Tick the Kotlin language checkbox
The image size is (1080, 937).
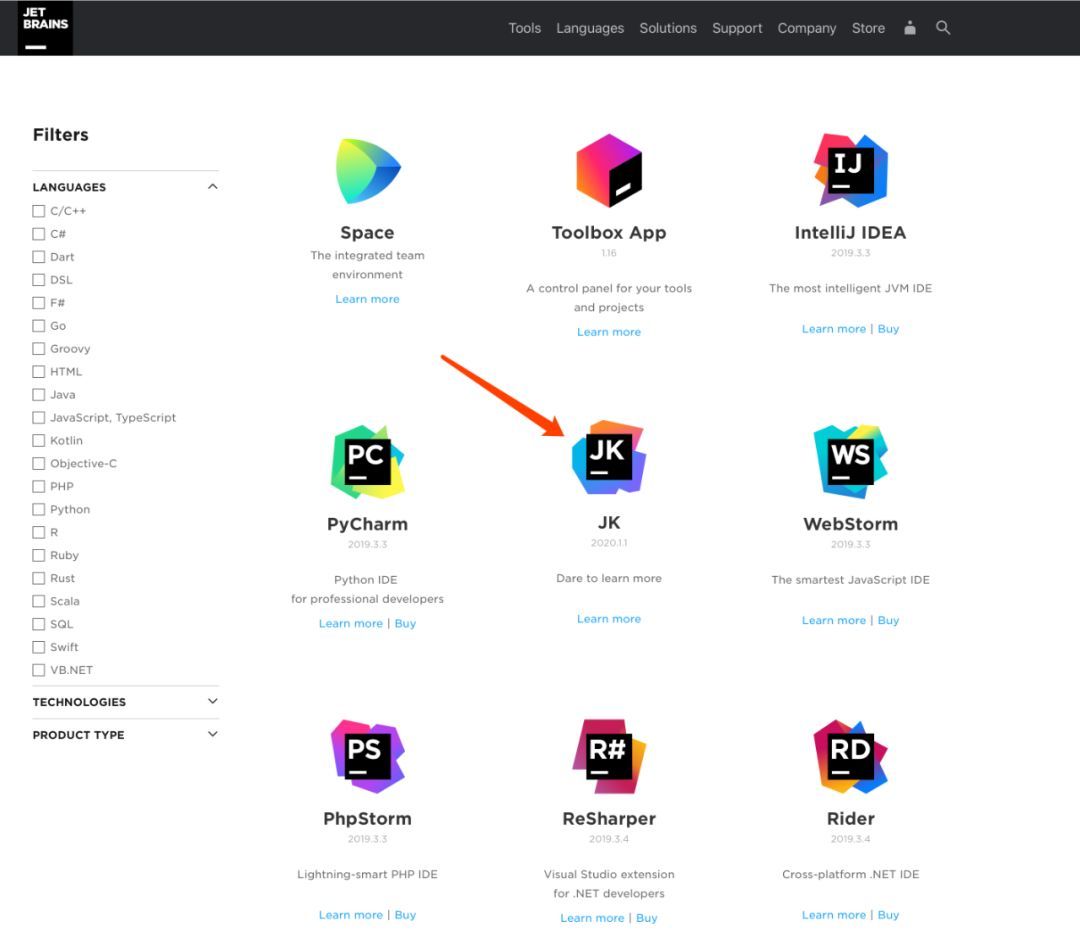tap(39, 440)
